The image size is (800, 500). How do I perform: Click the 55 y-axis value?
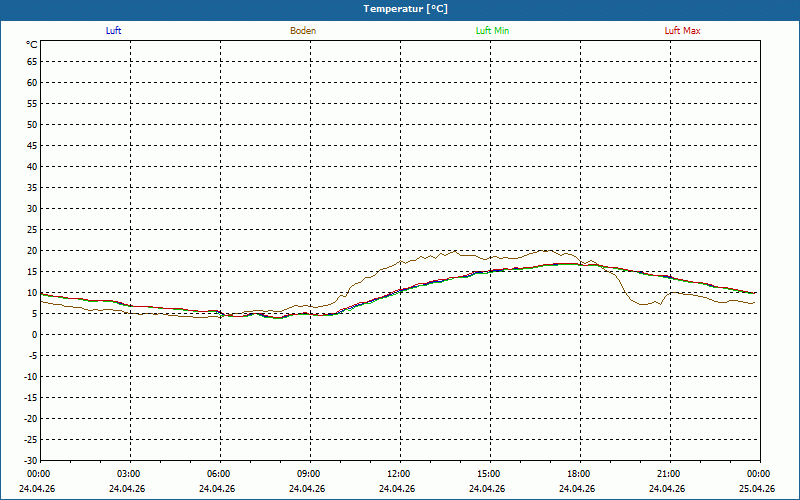[x=32, y=104]
